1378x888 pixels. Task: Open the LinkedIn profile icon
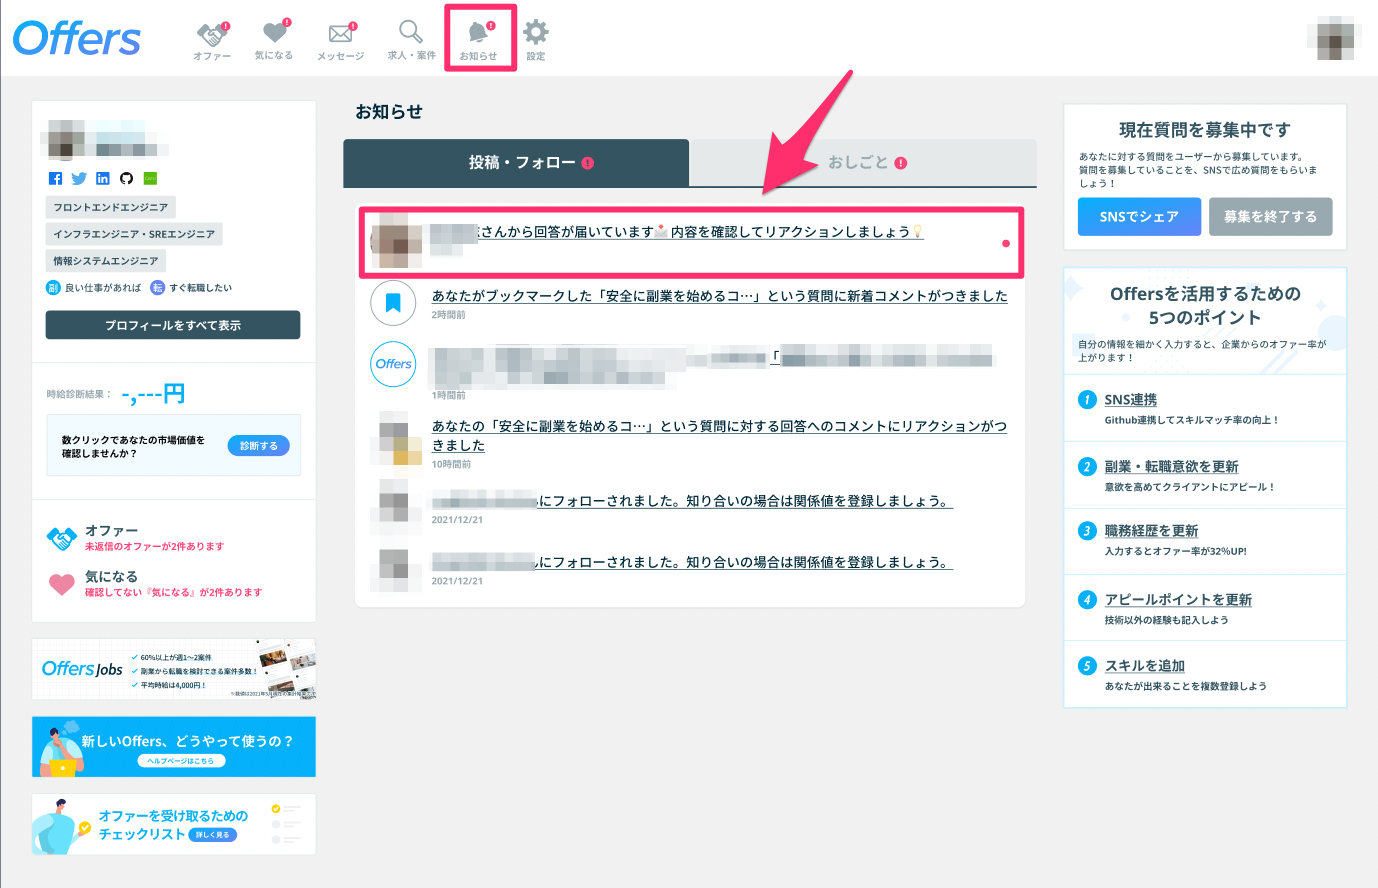coord(103,178)
